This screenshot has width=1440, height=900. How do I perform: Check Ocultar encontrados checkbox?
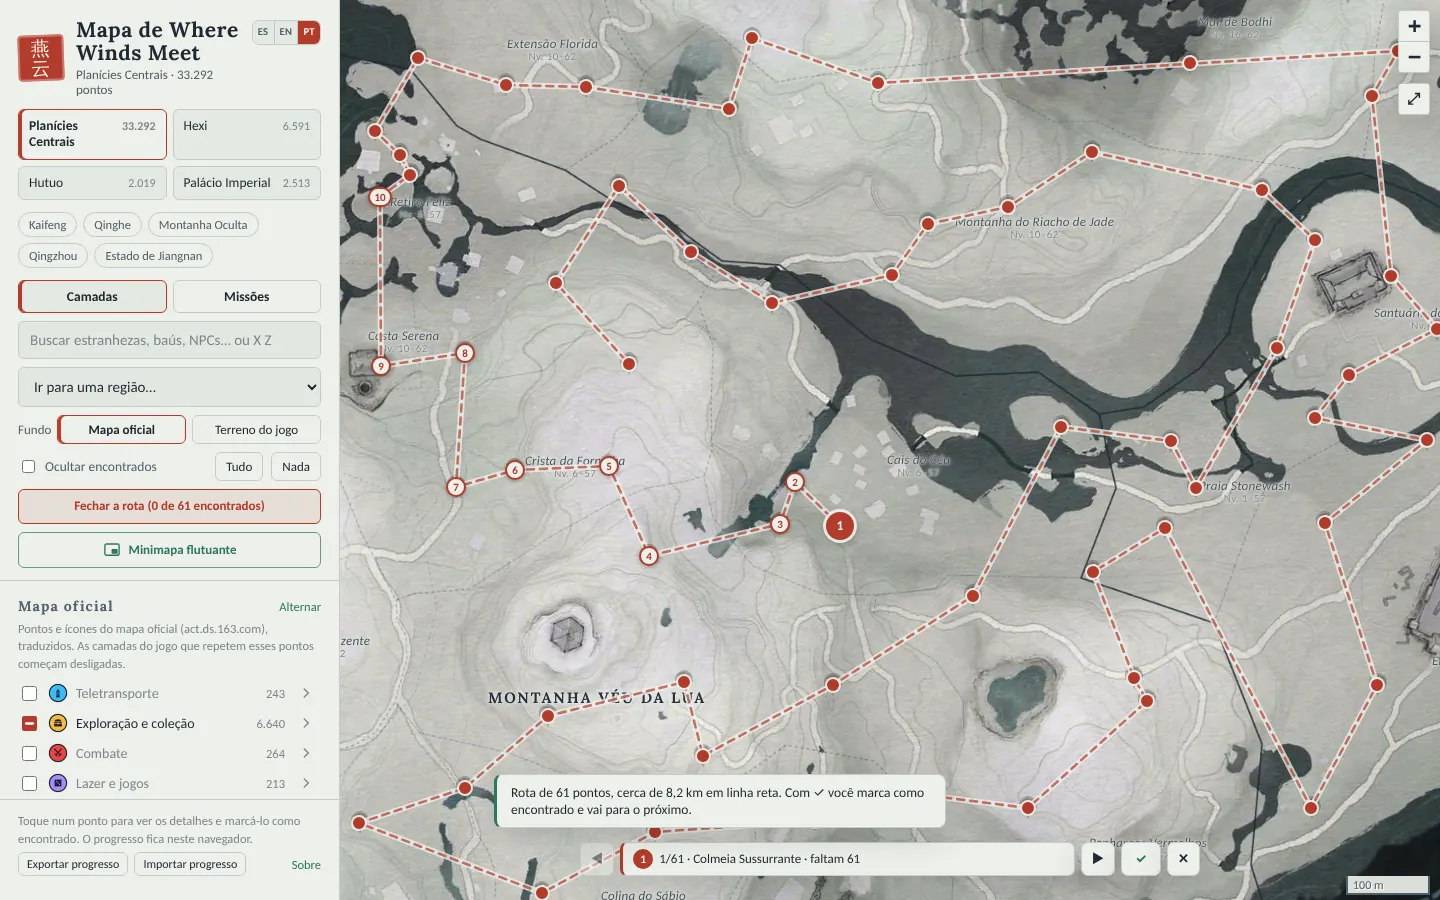coord(29,467)
